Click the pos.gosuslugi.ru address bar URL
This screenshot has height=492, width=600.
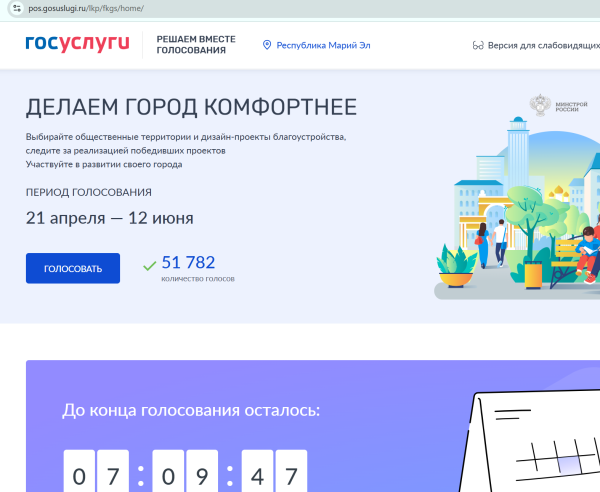[x=88, y=7]
